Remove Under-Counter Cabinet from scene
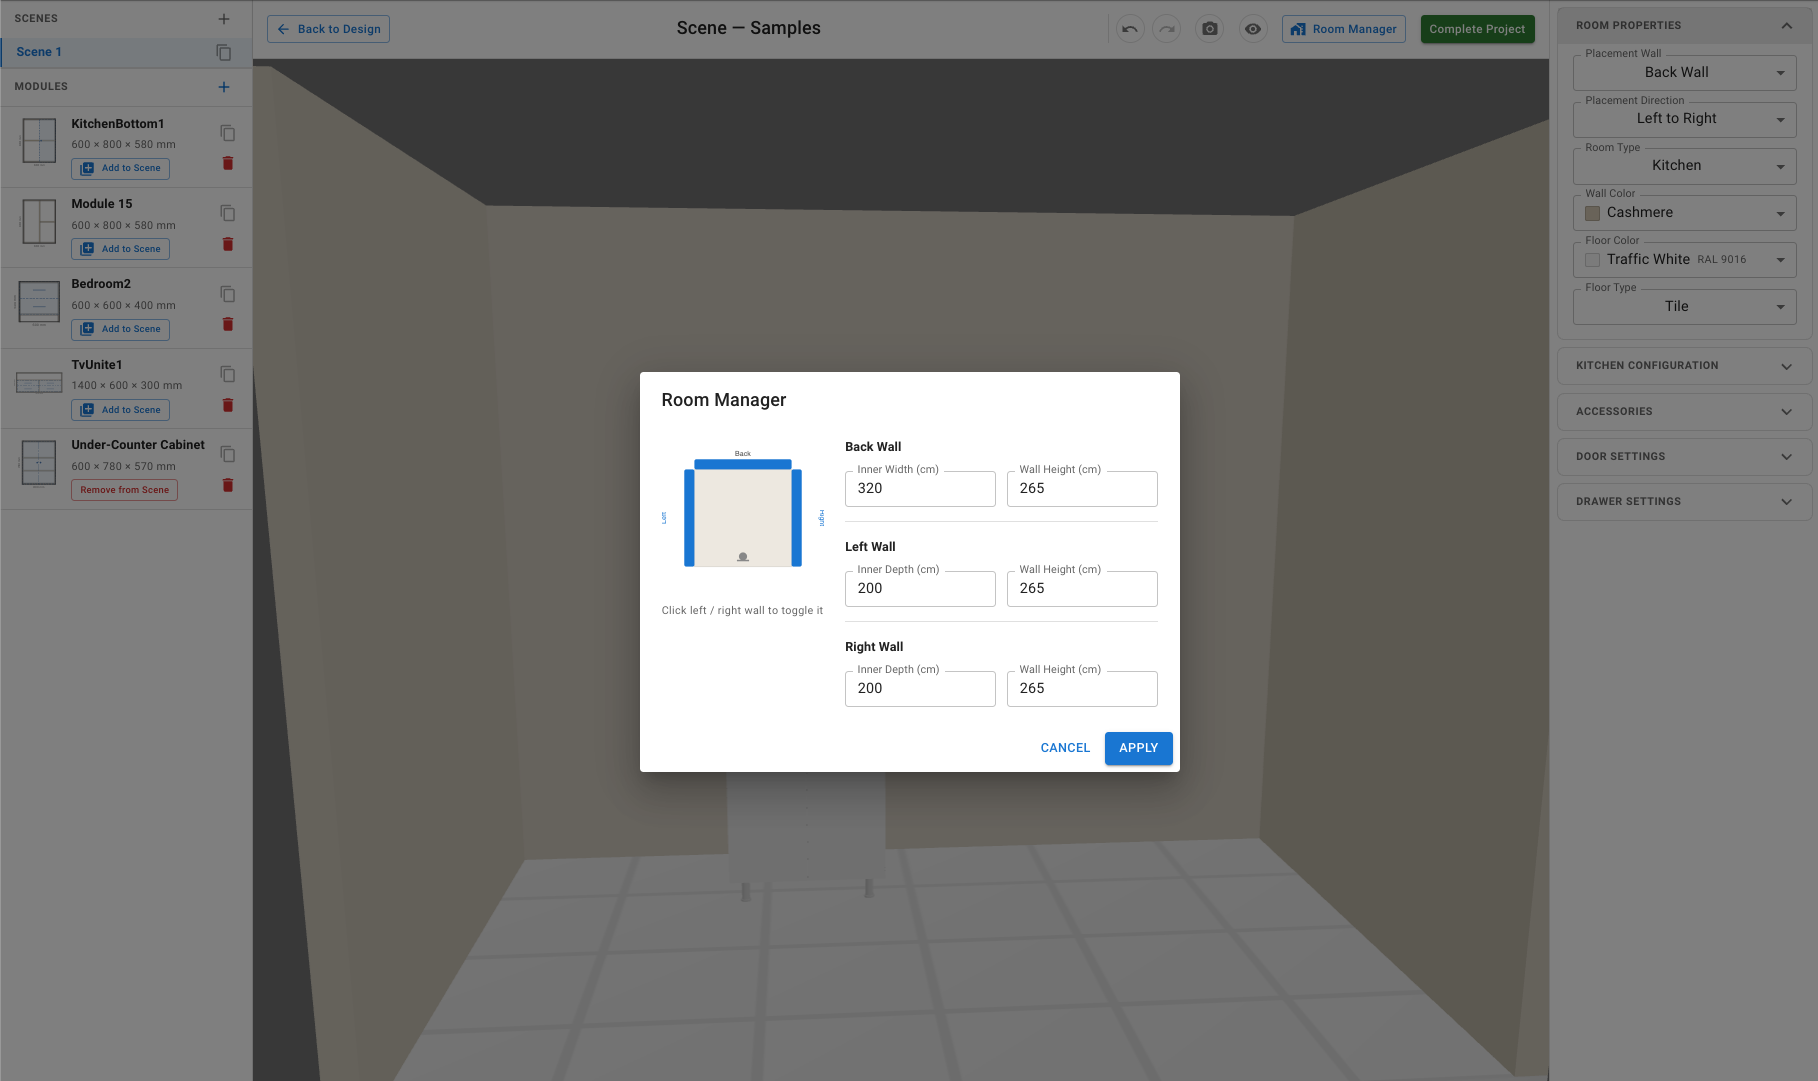 124,490
